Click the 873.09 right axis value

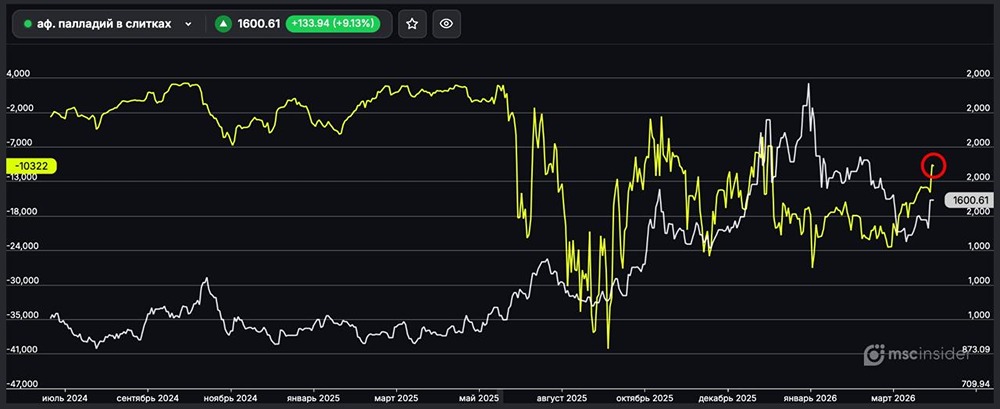pyautogui.click(x=978, y=350)
